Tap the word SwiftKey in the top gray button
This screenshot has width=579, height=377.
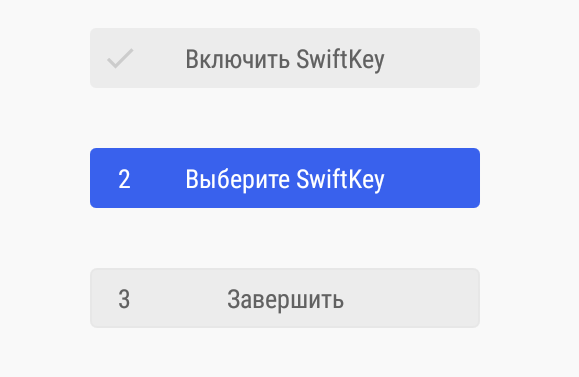tap(340, 59)
